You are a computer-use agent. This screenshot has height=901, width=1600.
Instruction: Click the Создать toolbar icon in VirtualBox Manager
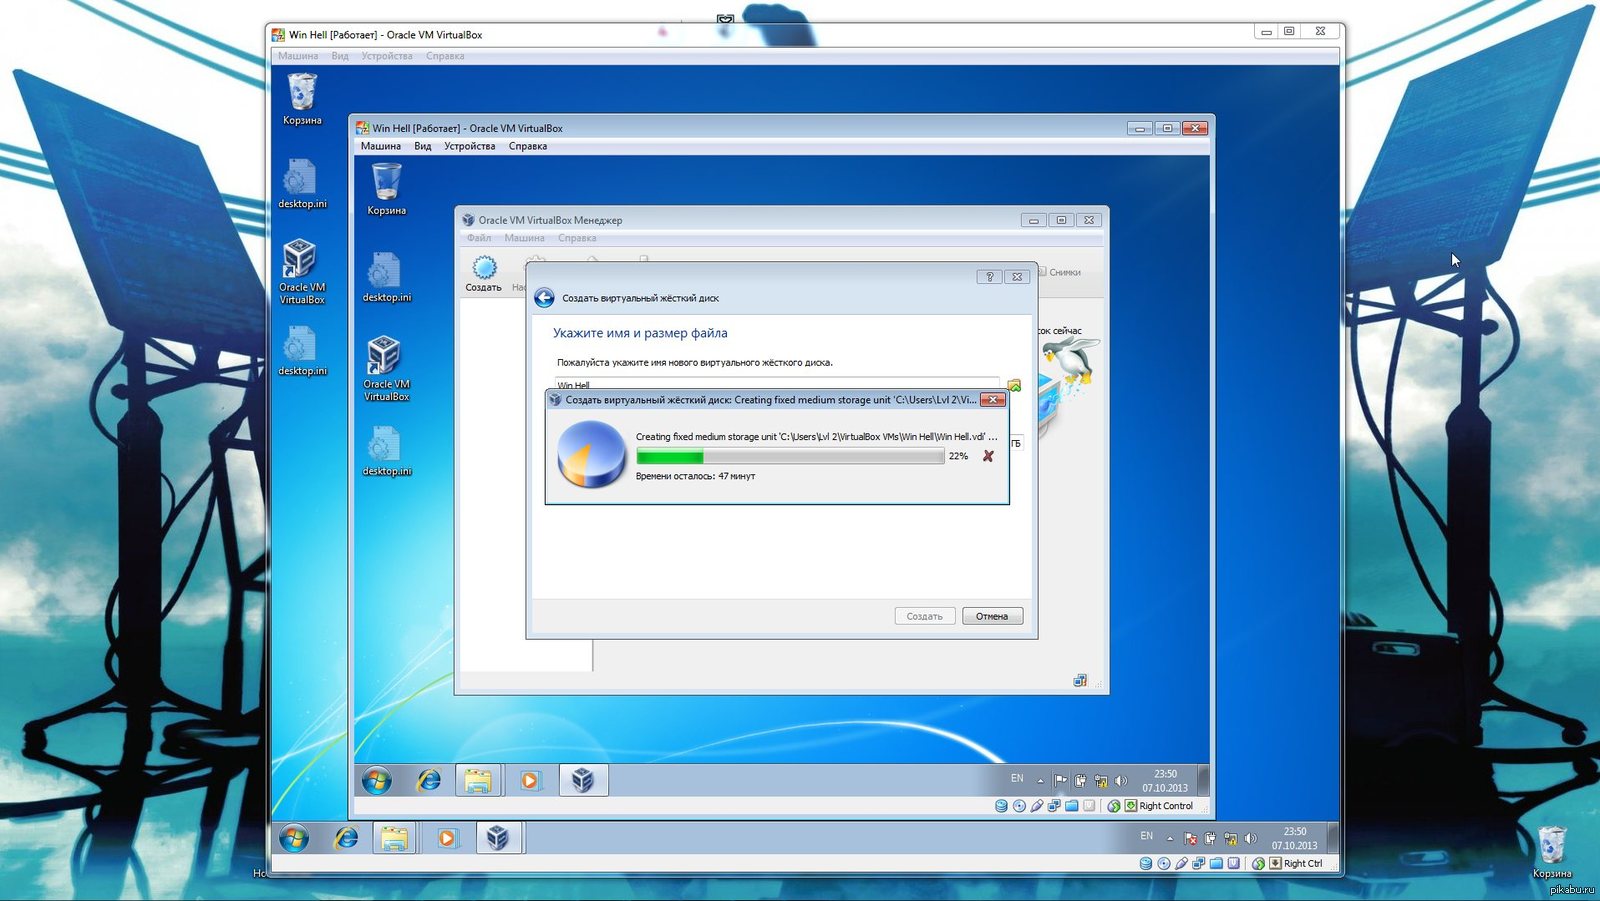[484, 273]
